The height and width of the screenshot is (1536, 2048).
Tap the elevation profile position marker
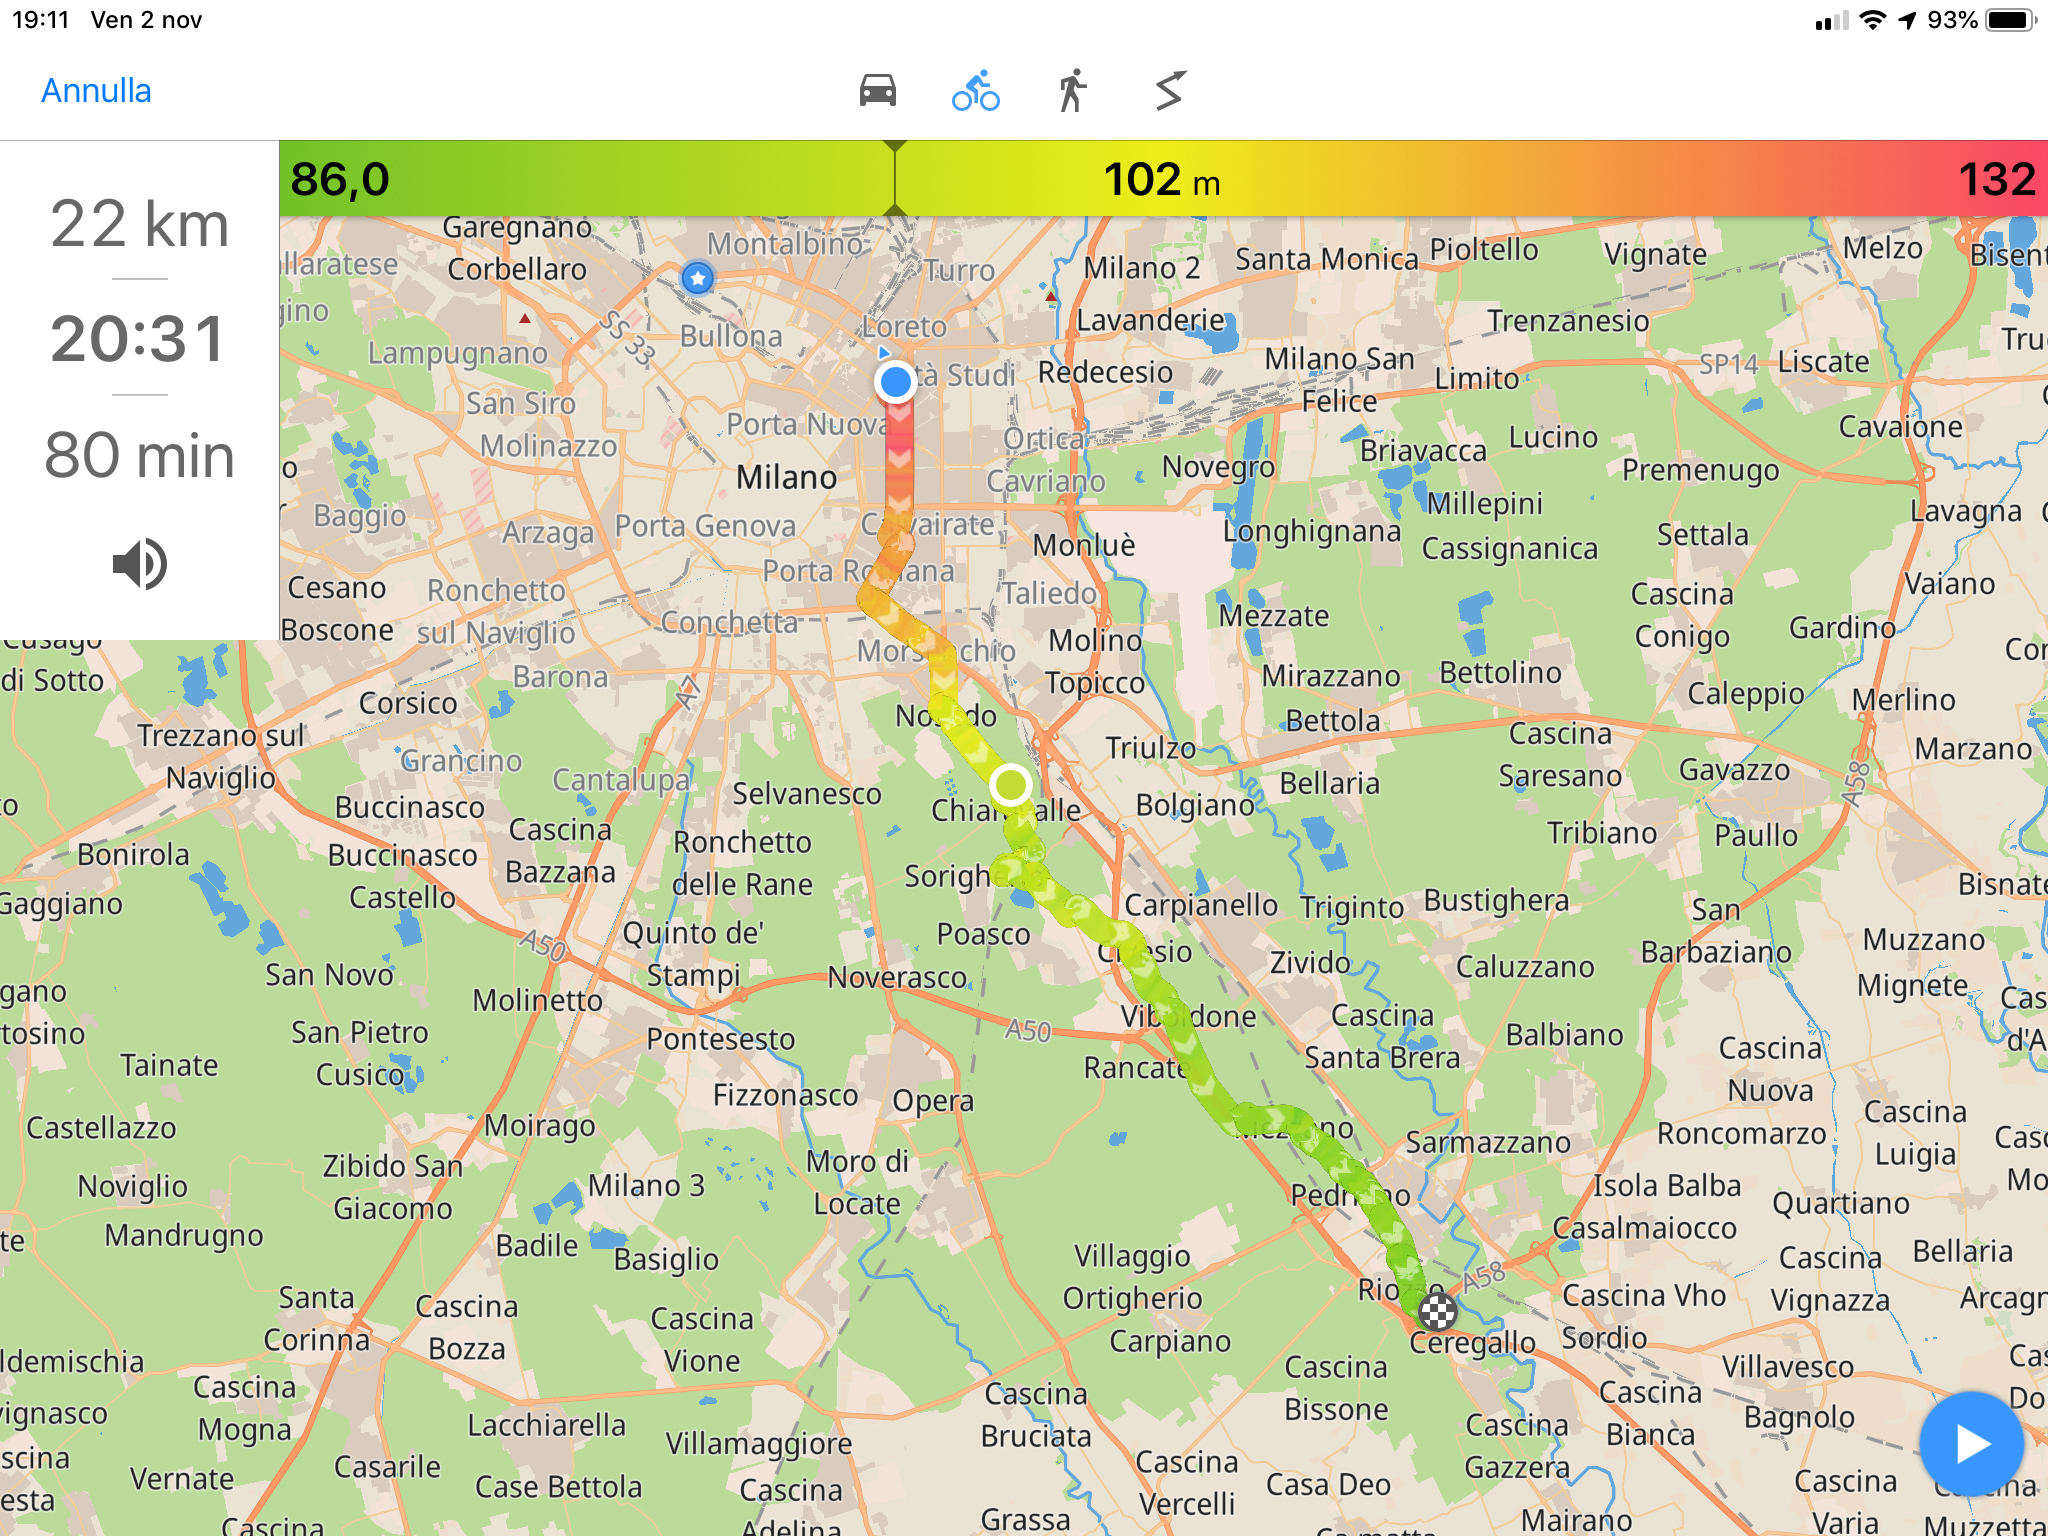pyautogui.click(x=895, y=179)
